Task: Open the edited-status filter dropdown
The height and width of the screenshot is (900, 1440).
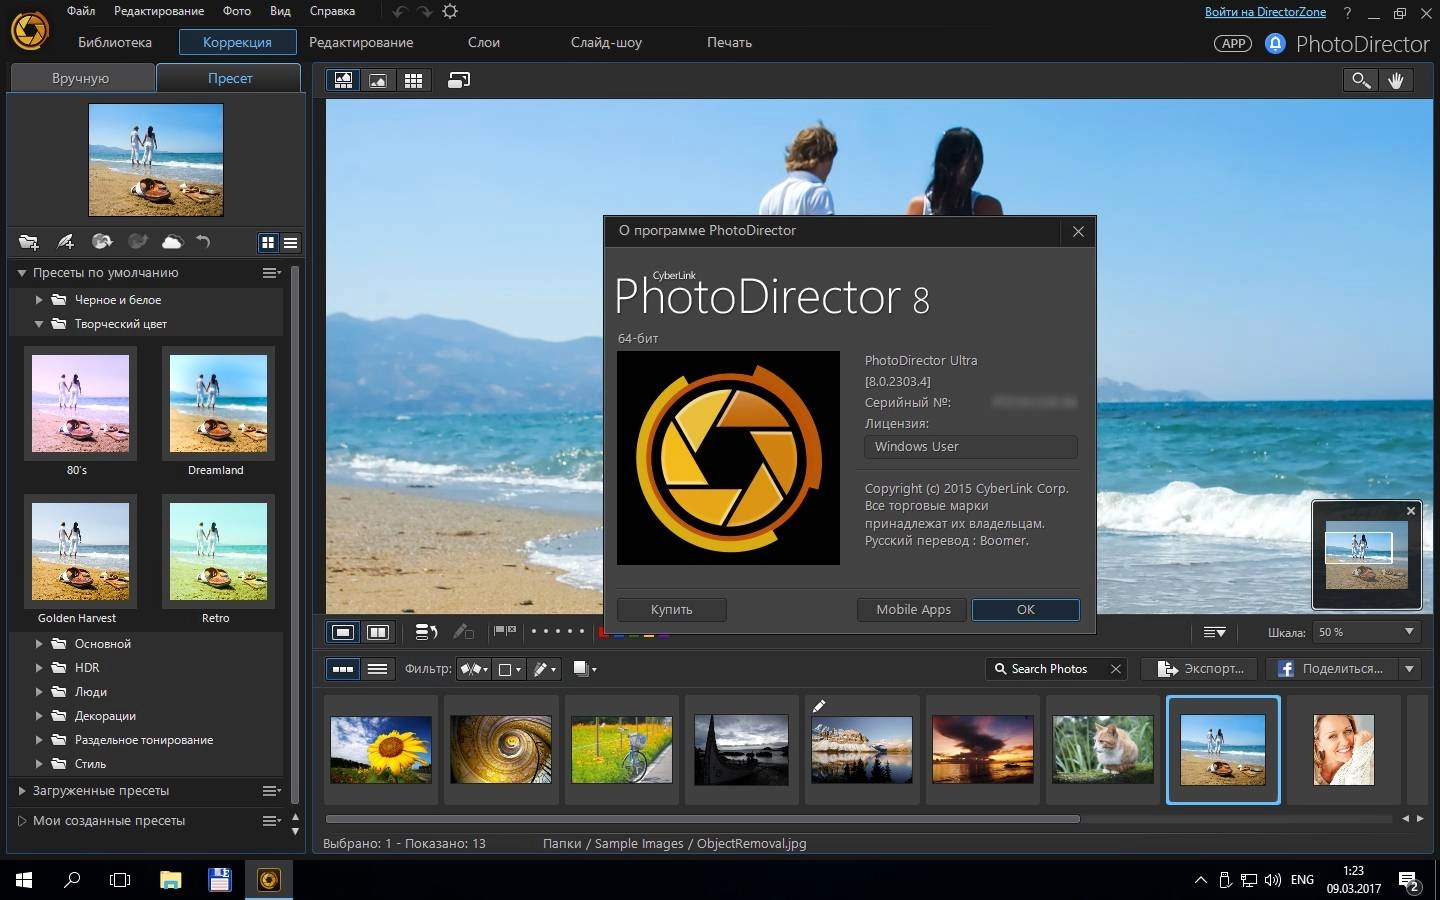Action: coord(545,669)
